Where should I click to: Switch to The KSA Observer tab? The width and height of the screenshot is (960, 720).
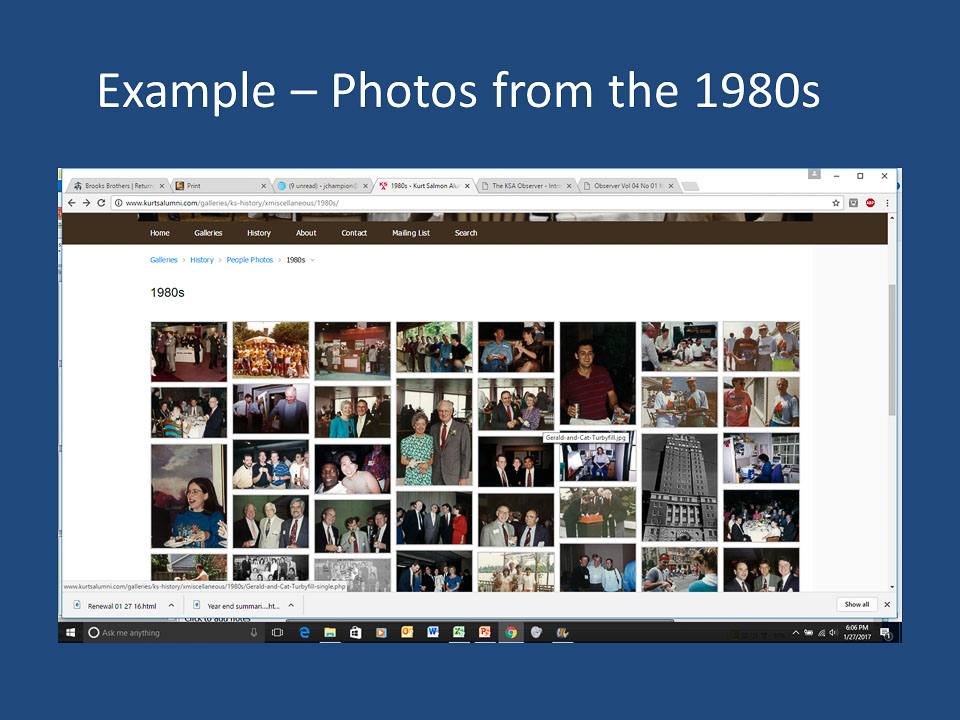tap(525, 186)
